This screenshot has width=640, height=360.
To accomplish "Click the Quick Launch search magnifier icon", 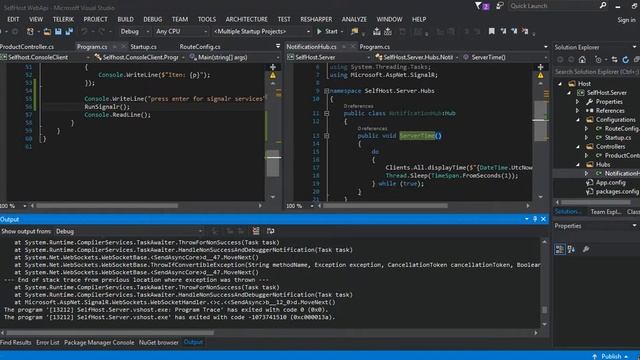I will (x=603, y=6).
